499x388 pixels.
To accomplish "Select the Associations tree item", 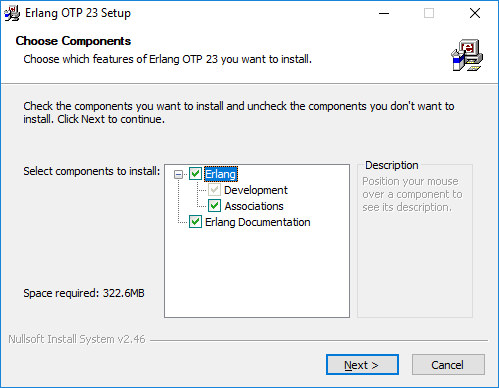I will coord(254,206).
